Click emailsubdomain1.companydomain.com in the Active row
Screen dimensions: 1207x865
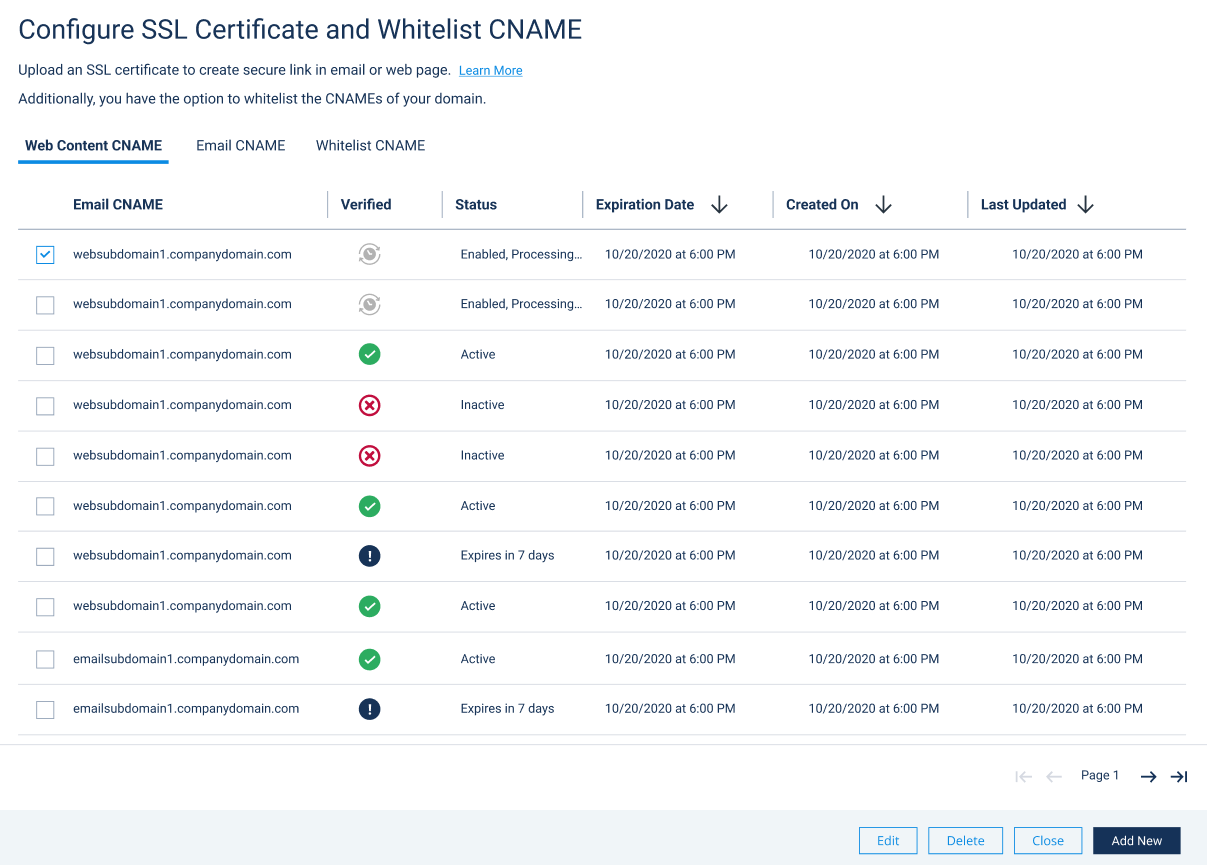(186, 658)
